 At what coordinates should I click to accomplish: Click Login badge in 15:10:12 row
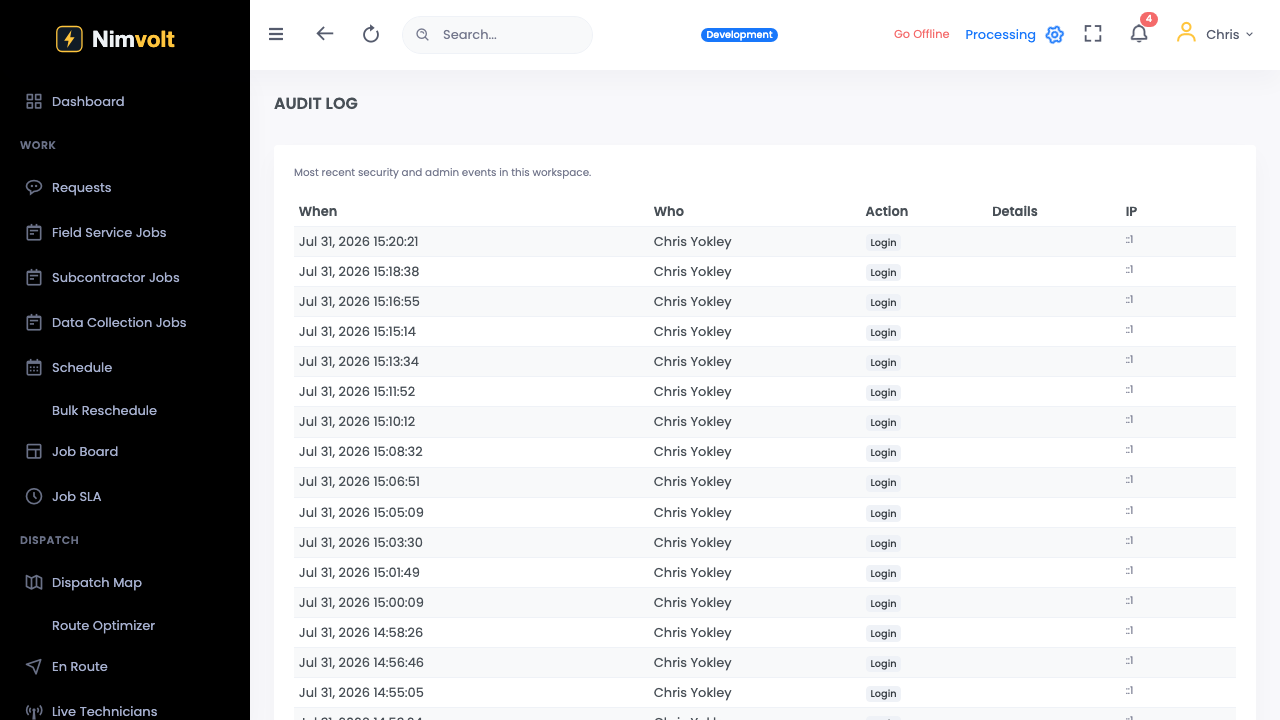[883, 422]
